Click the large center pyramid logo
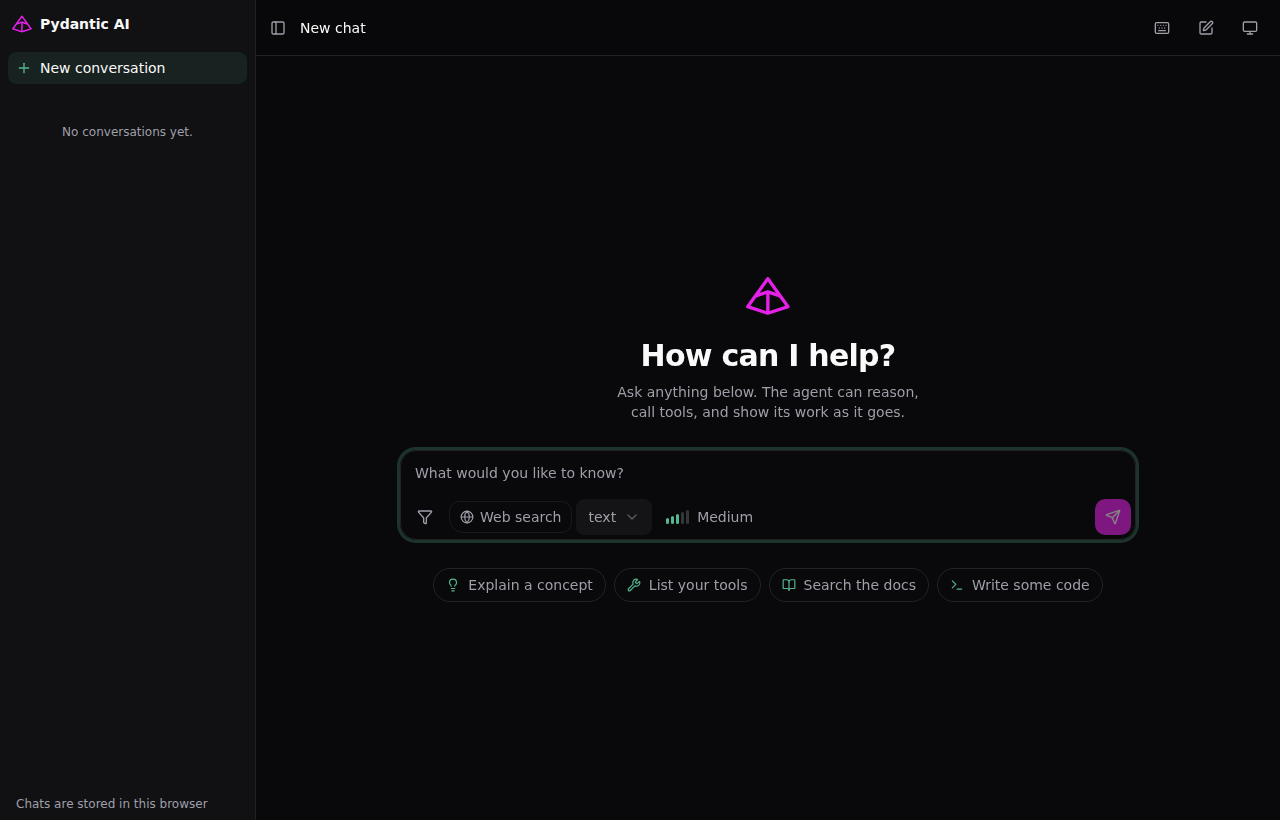1280x820 pixels. [768, 296]
